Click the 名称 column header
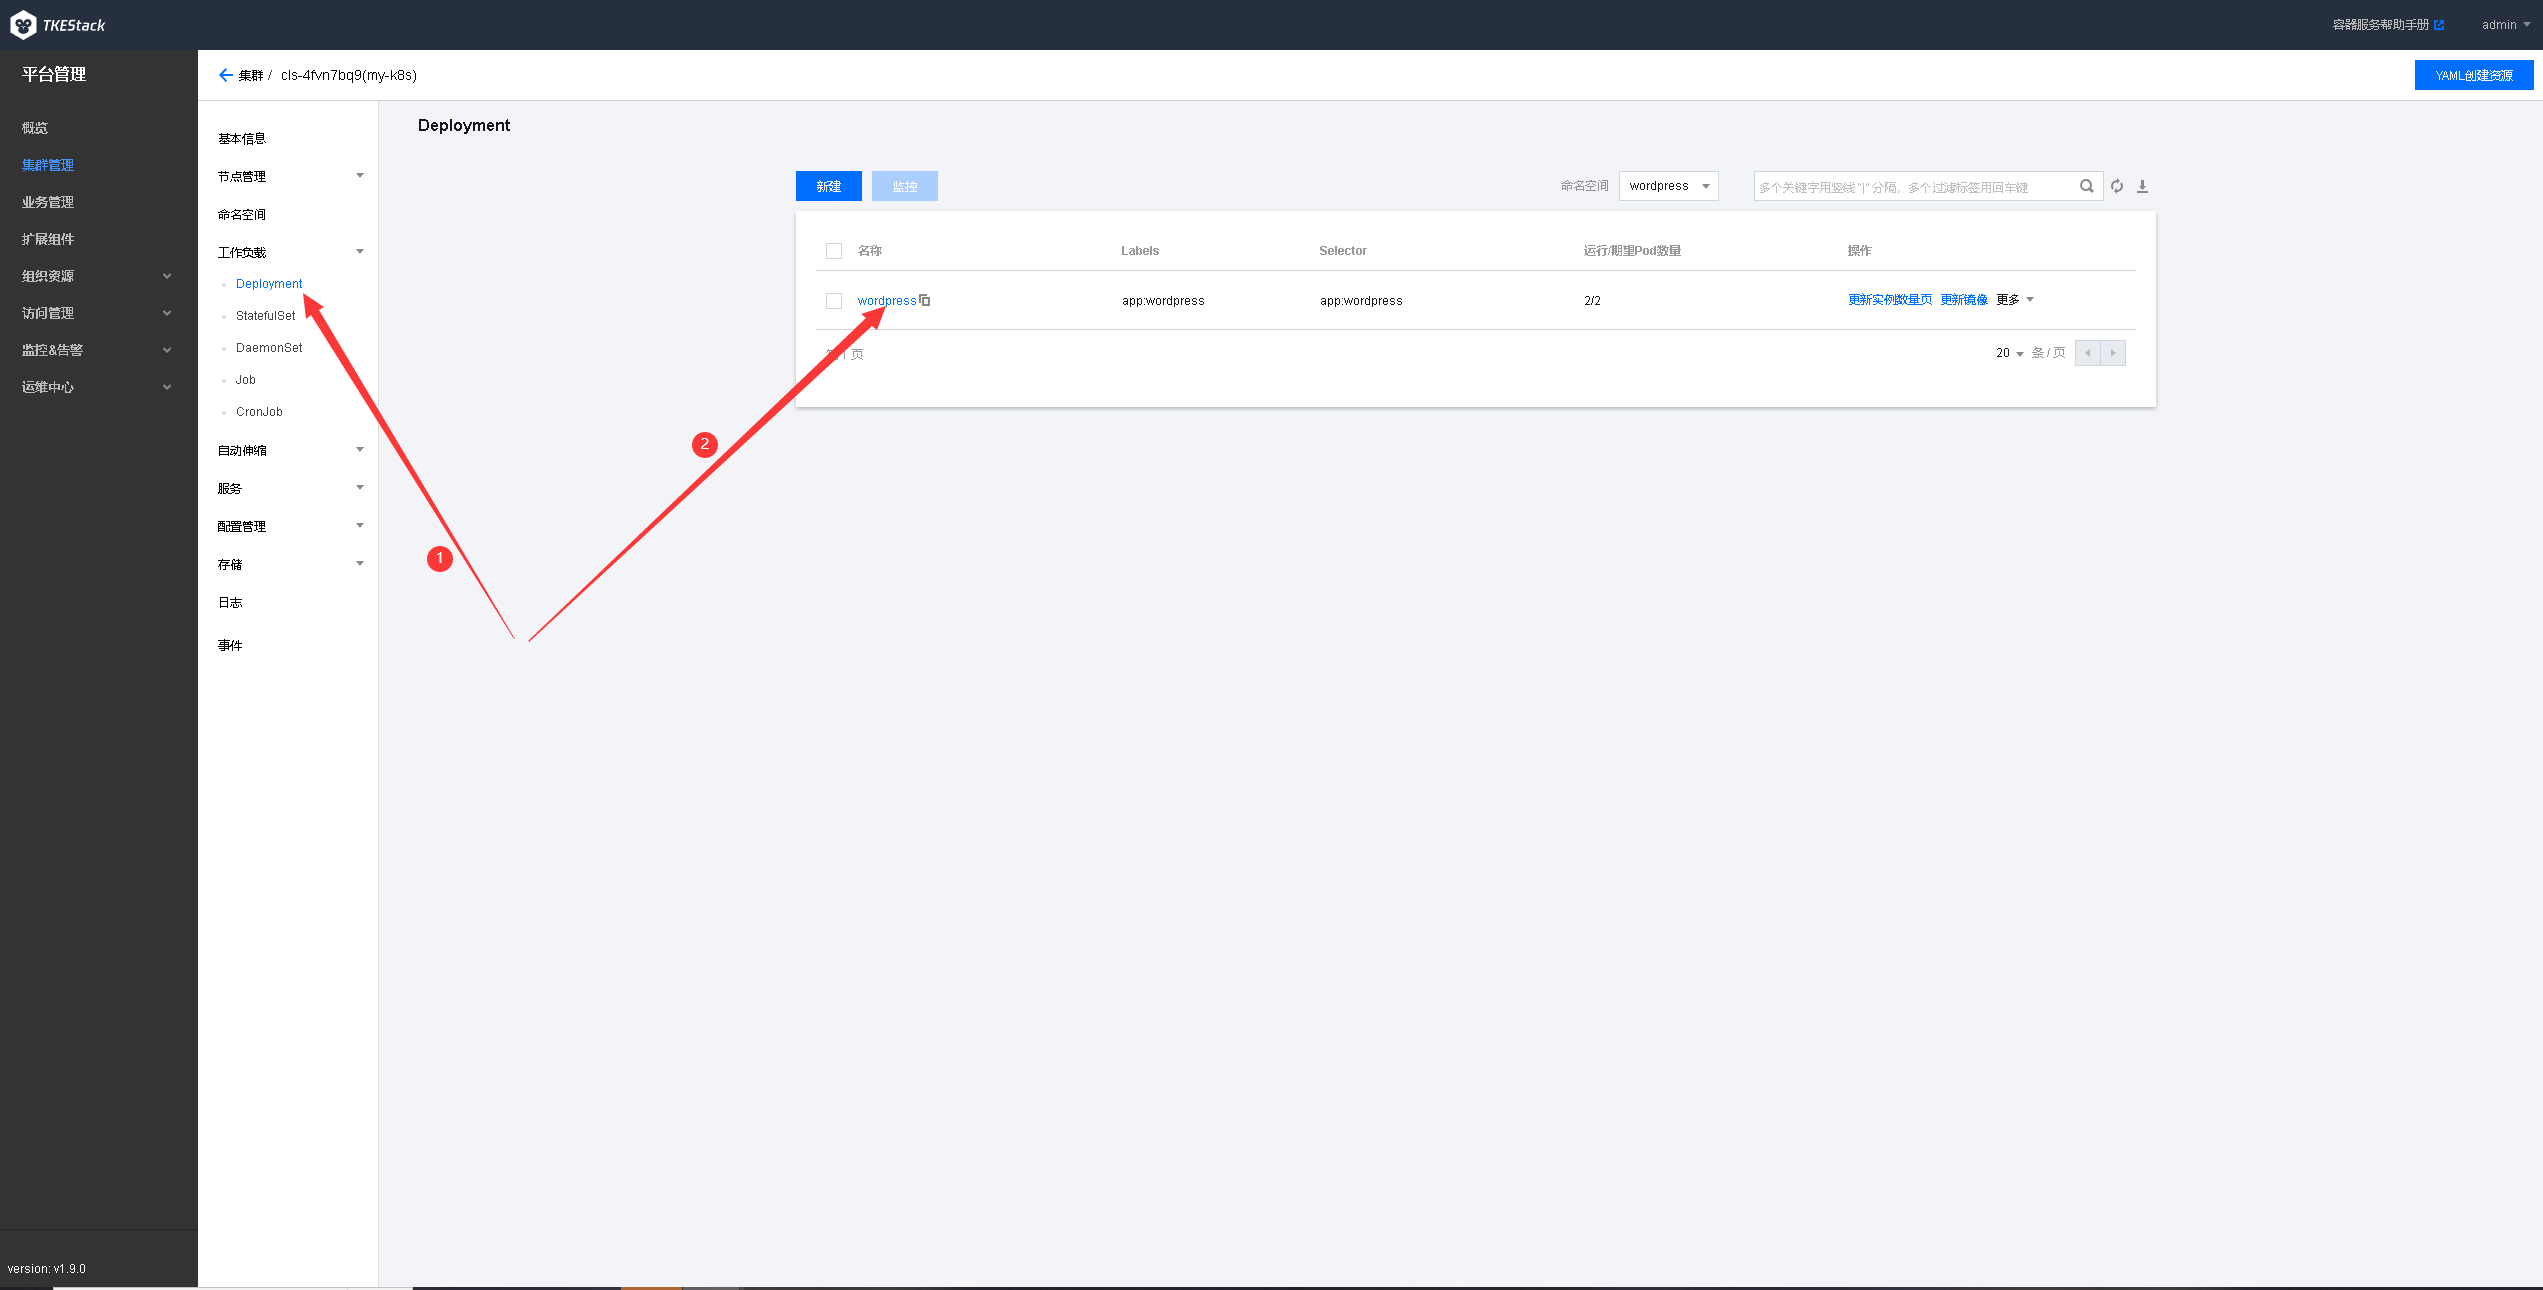 click(x=870, y=251)
